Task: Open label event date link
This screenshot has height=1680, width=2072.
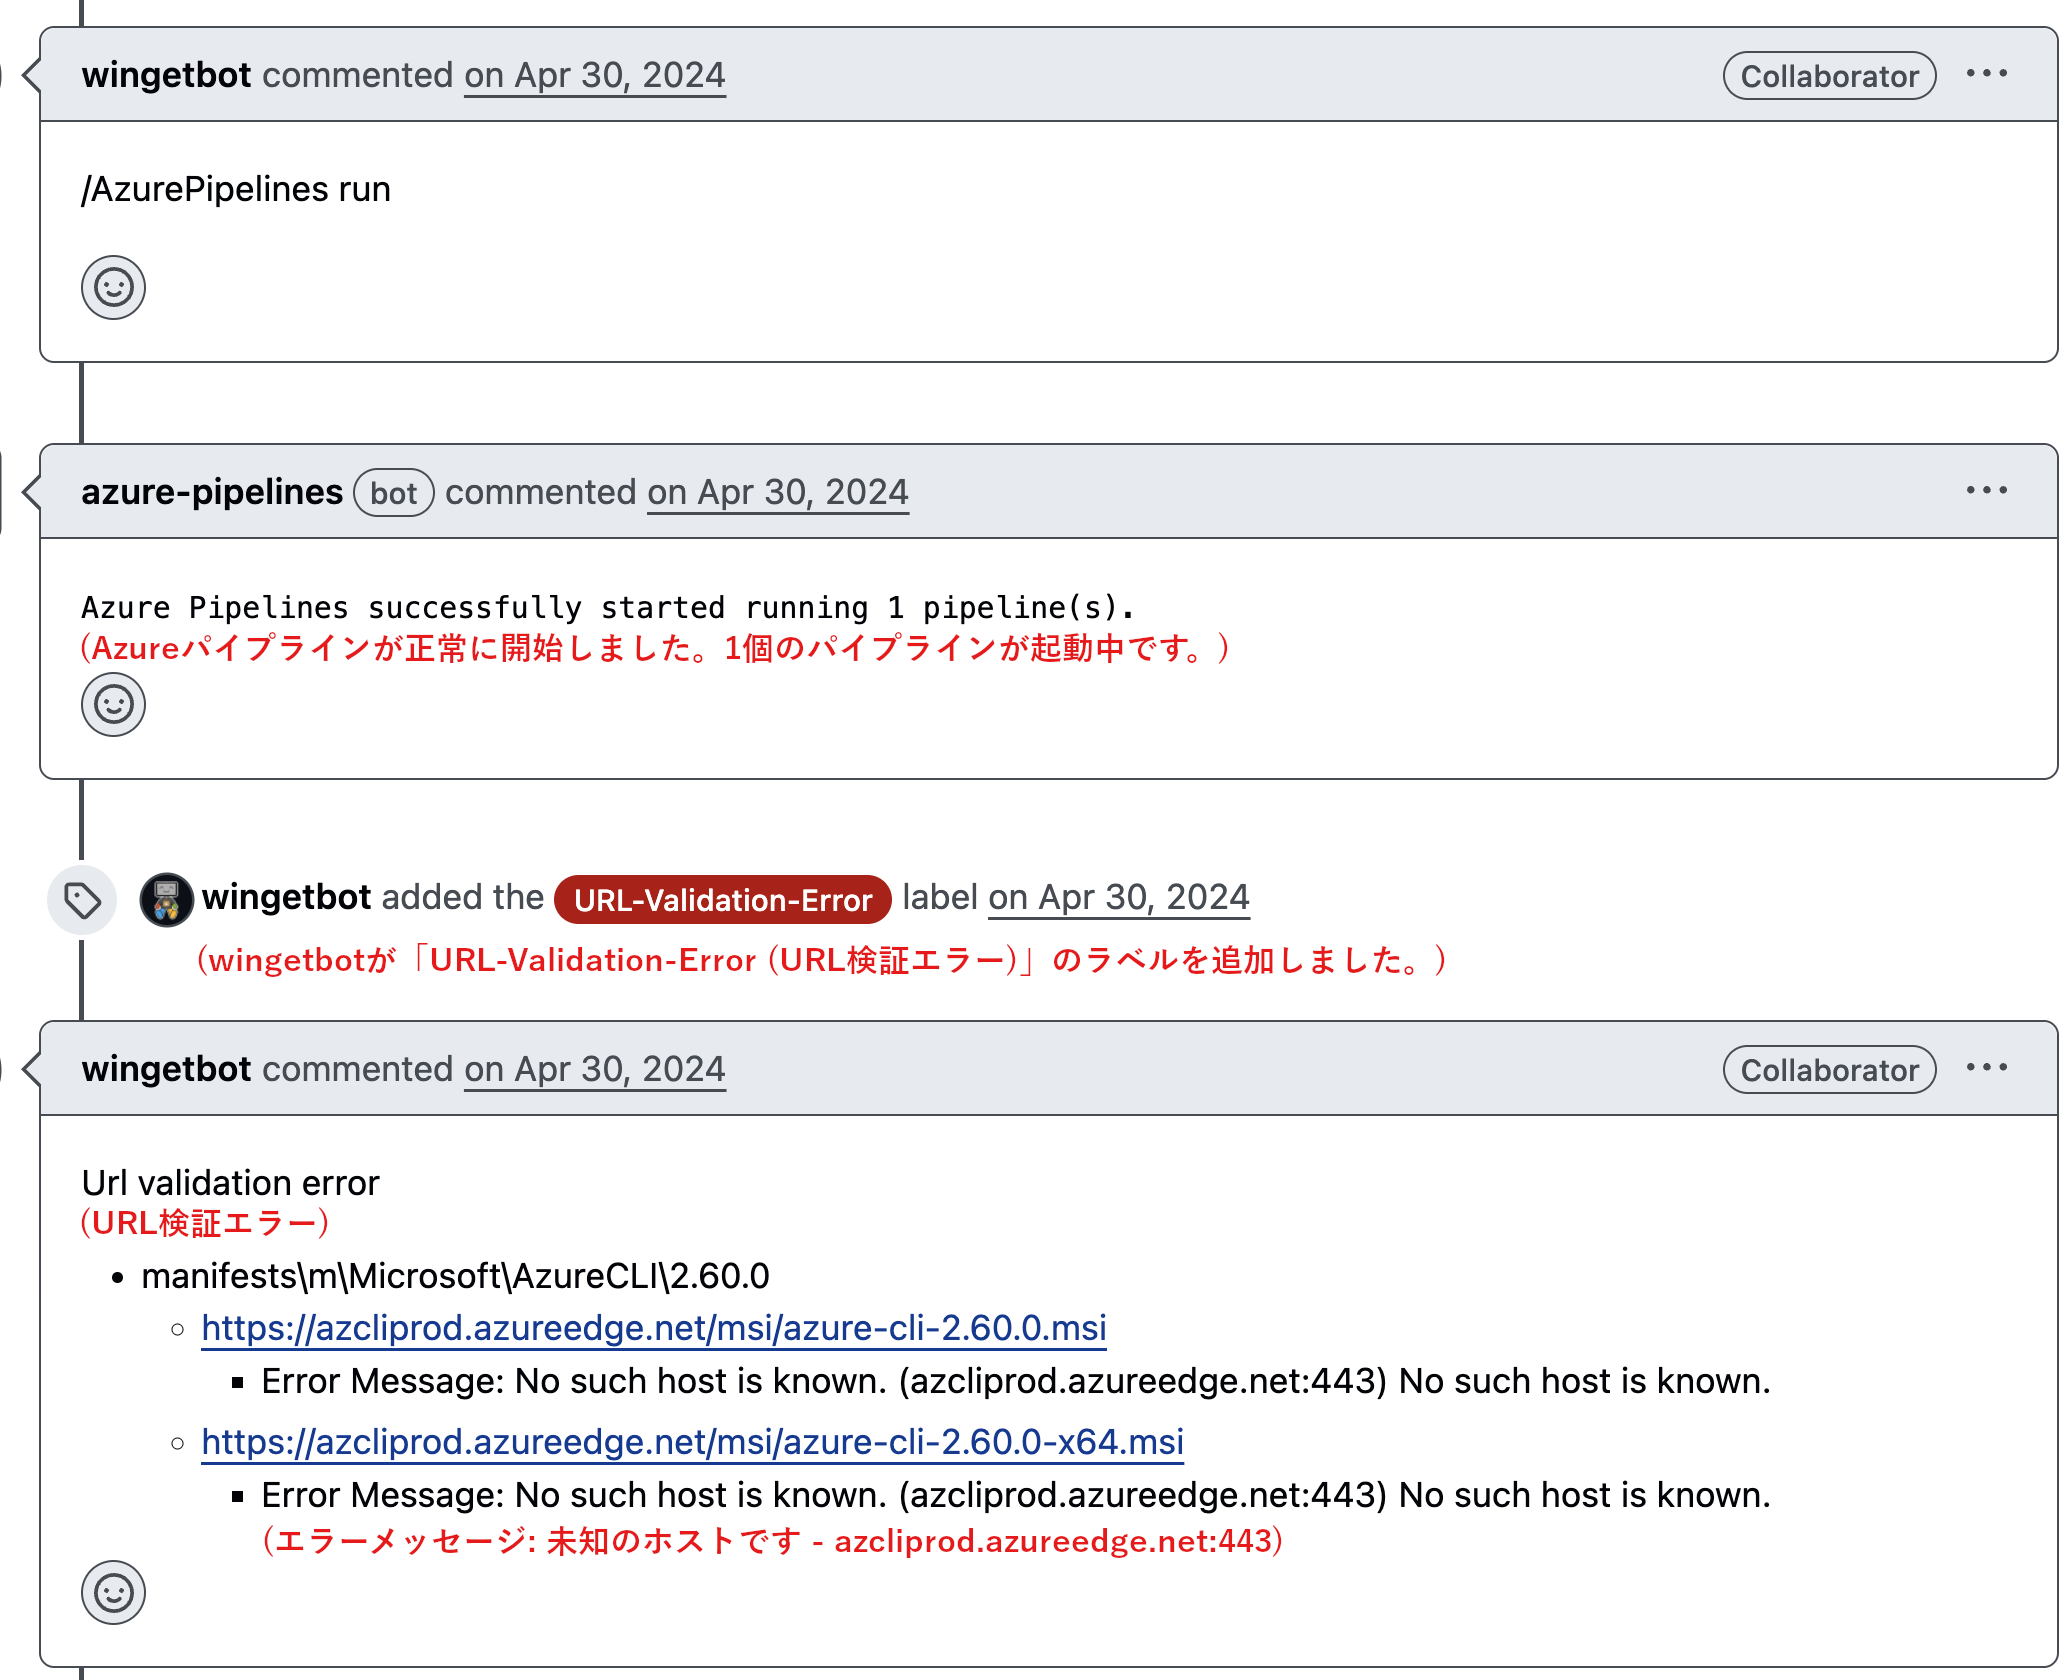Action: pyautogui.click(x=1119, y=897)
